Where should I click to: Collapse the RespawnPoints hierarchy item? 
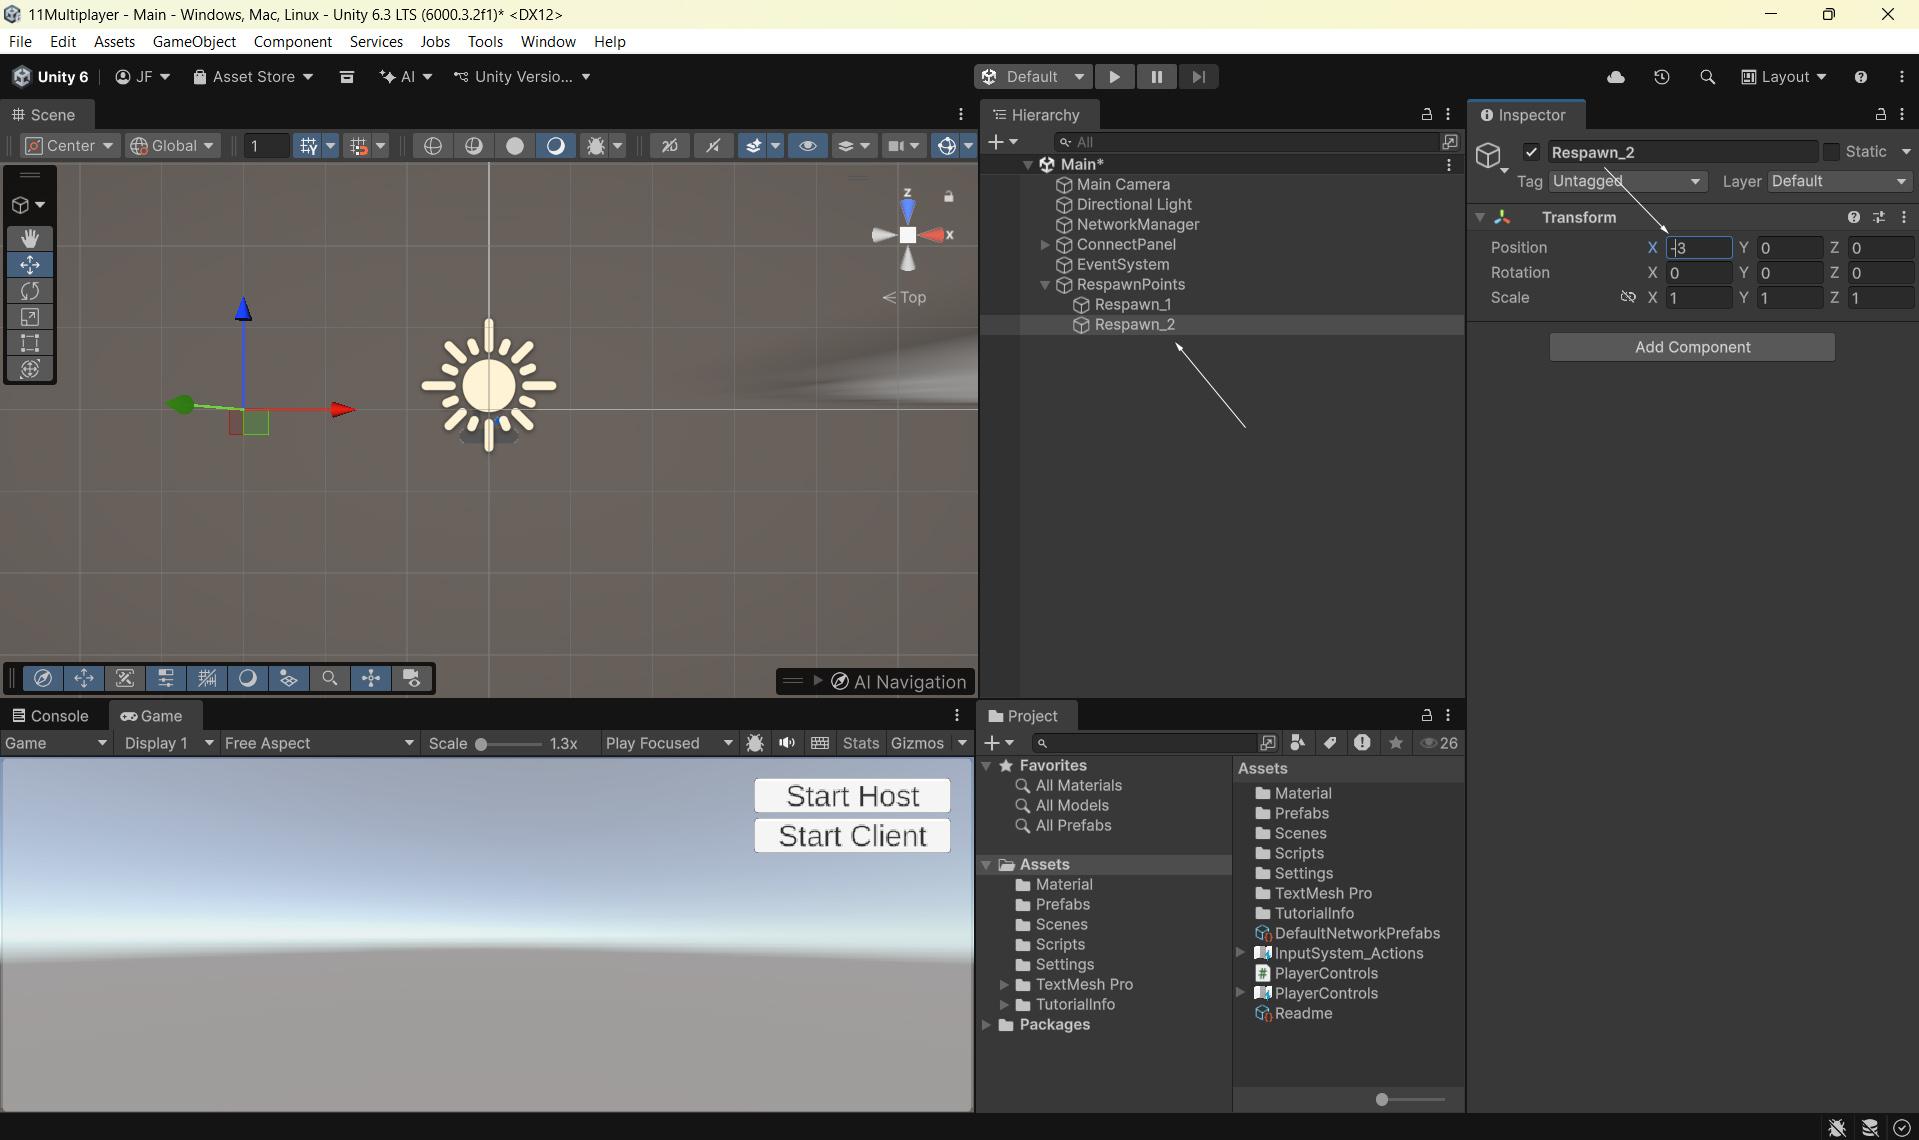tap(1045, 285)
